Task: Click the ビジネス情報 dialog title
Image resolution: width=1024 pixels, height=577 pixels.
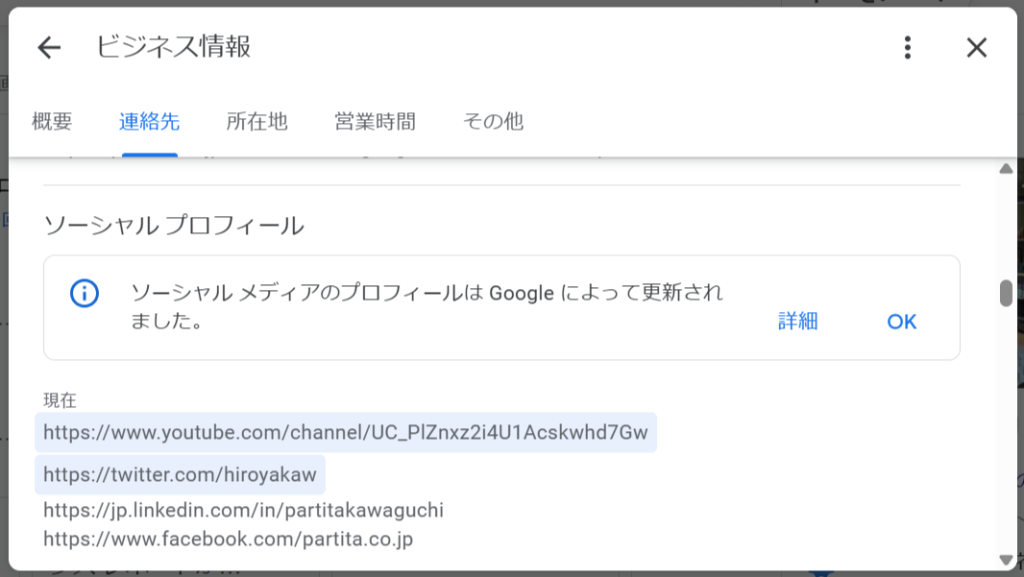Action: (x=174, y=47)
